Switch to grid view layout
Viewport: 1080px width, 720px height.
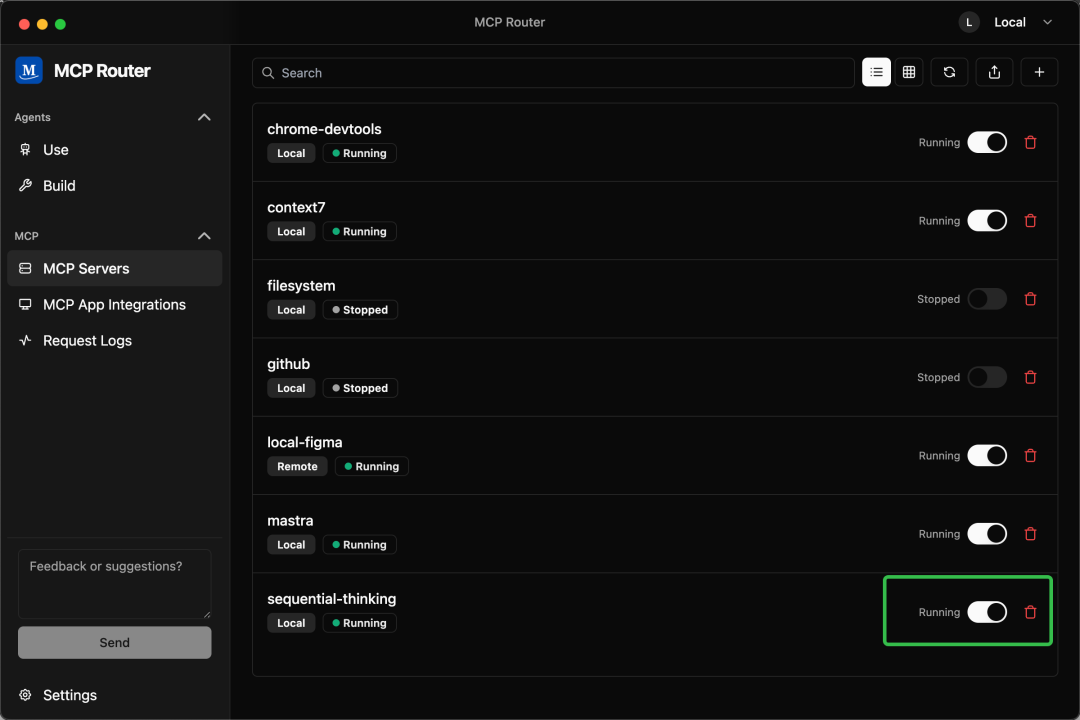(x=909, y=72)
